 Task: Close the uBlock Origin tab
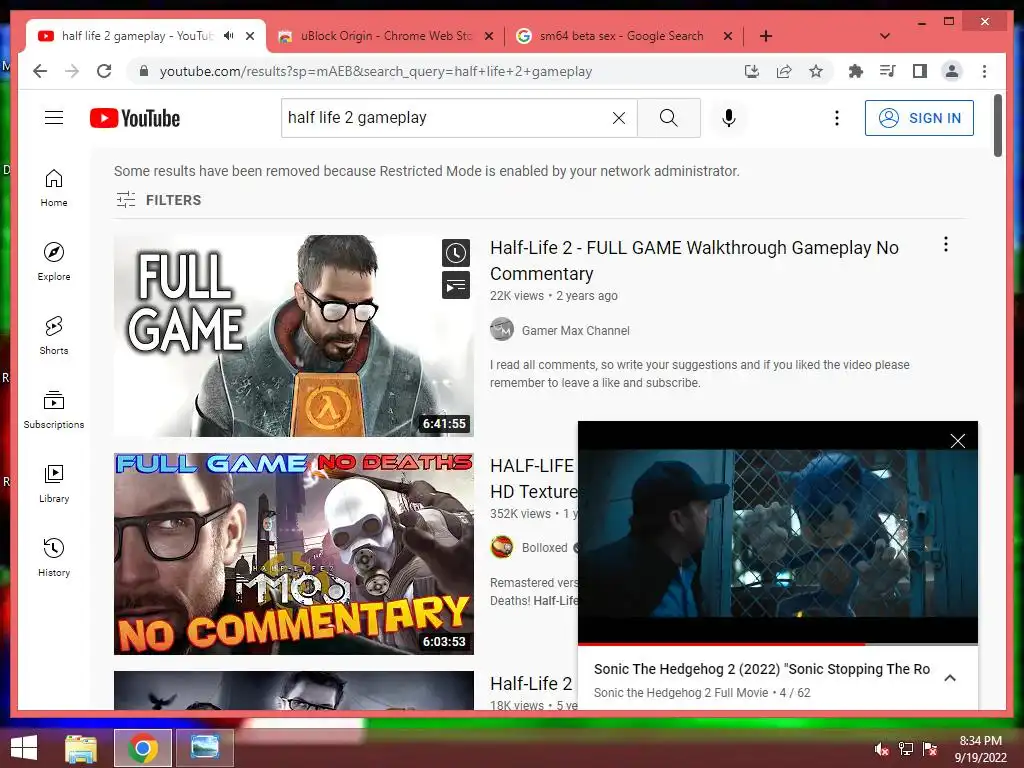(488, 36)
